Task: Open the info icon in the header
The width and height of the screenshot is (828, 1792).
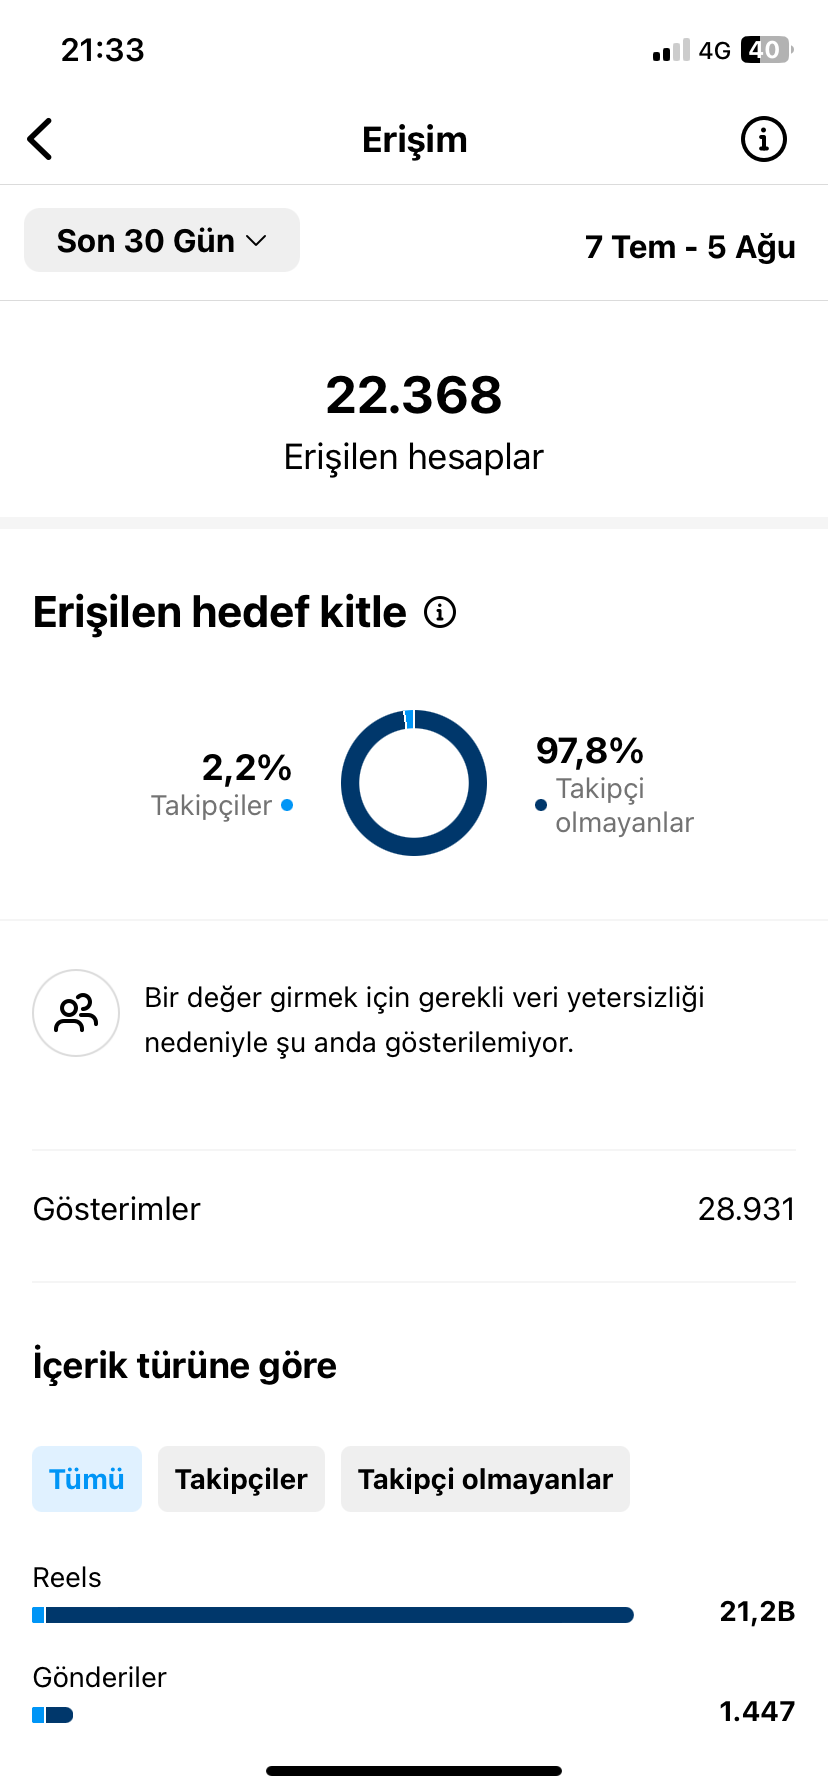Action: coord(764,139)
